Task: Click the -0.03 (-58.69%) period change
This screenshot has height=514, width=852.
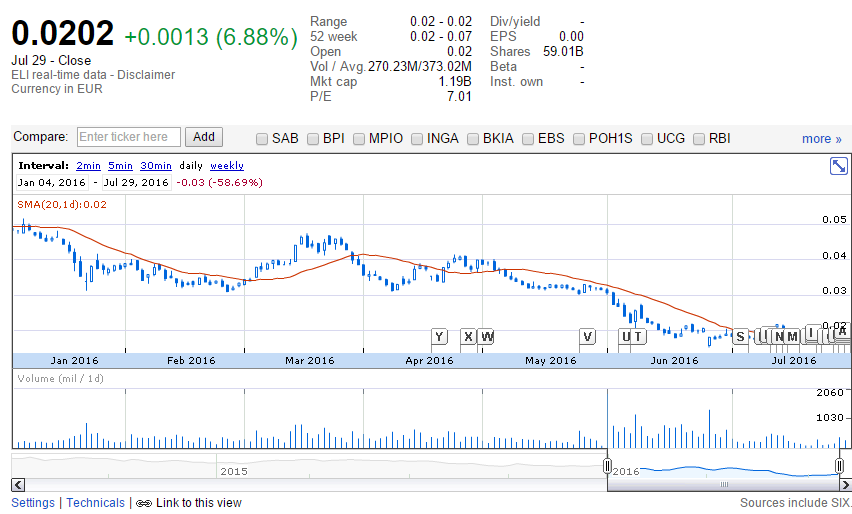Action: coord(220,183)
